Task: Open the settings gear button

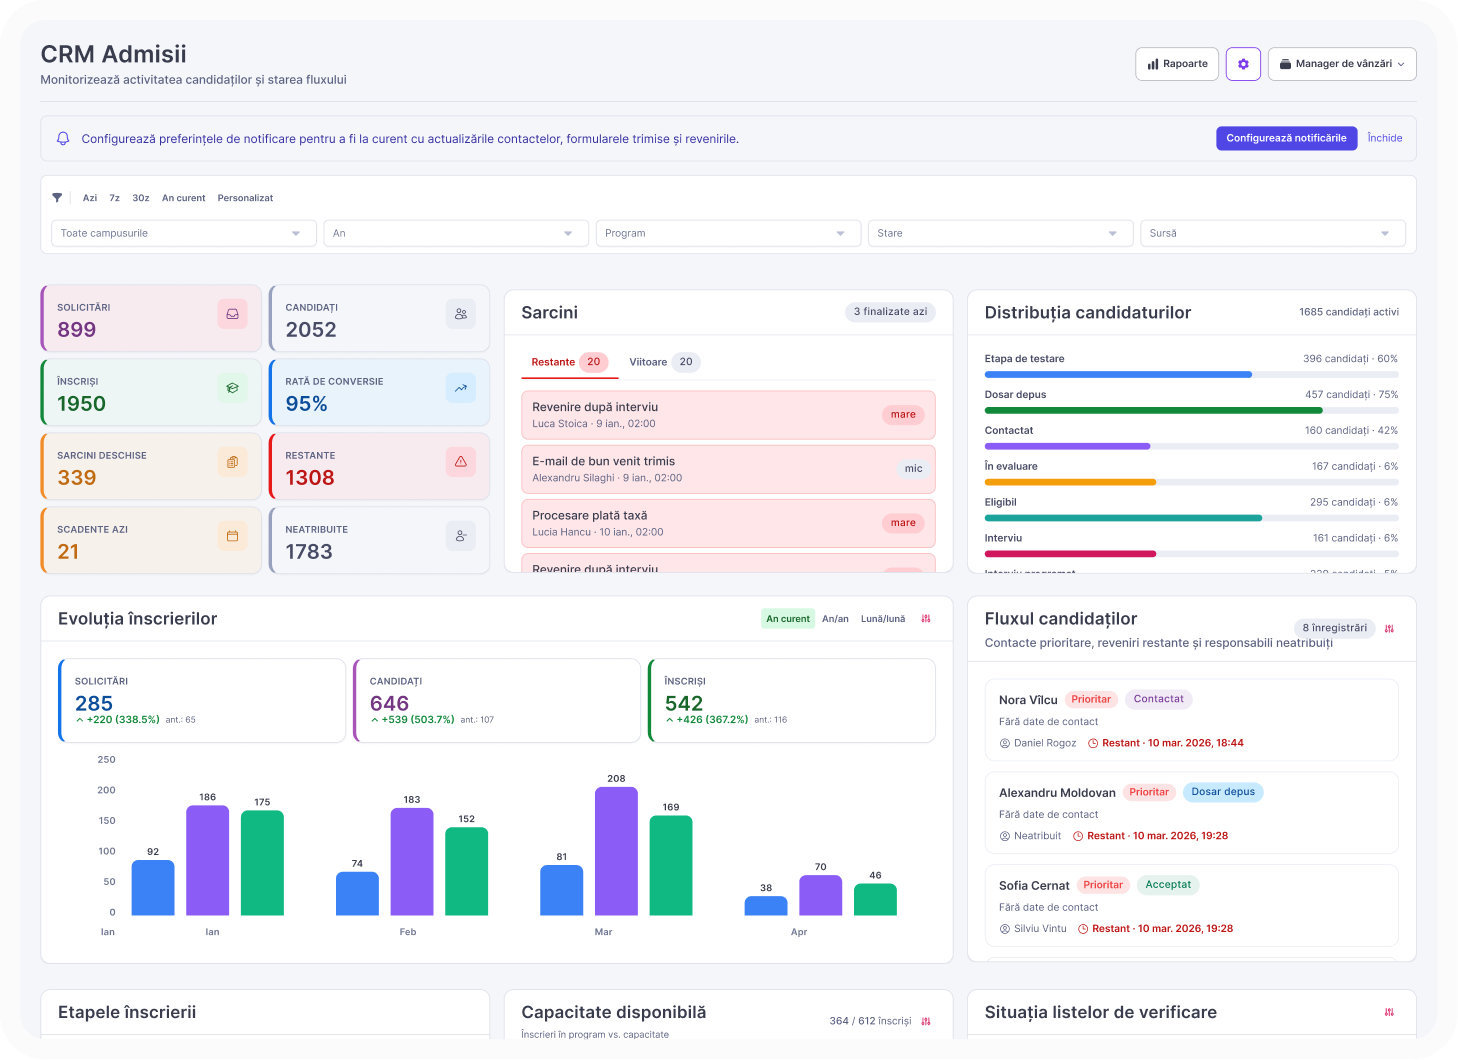Action: tap(1243, 64)
